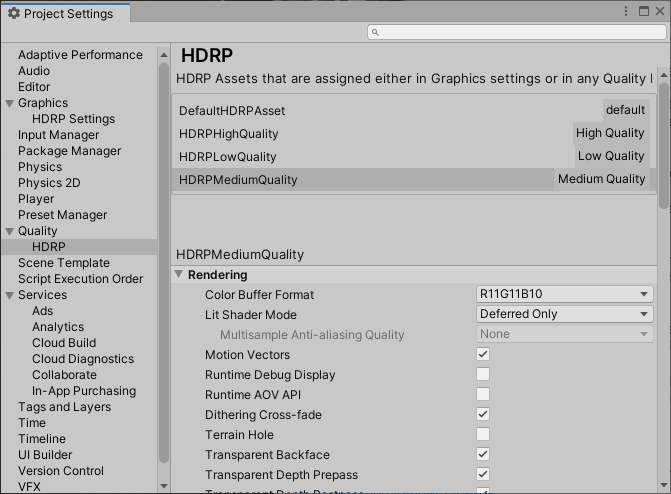Toggle Dithering Cross-fade checkbox
Image resolution: width=671 pixels, height=494 pixels.
pyautogui.click(x=483, y=414)
